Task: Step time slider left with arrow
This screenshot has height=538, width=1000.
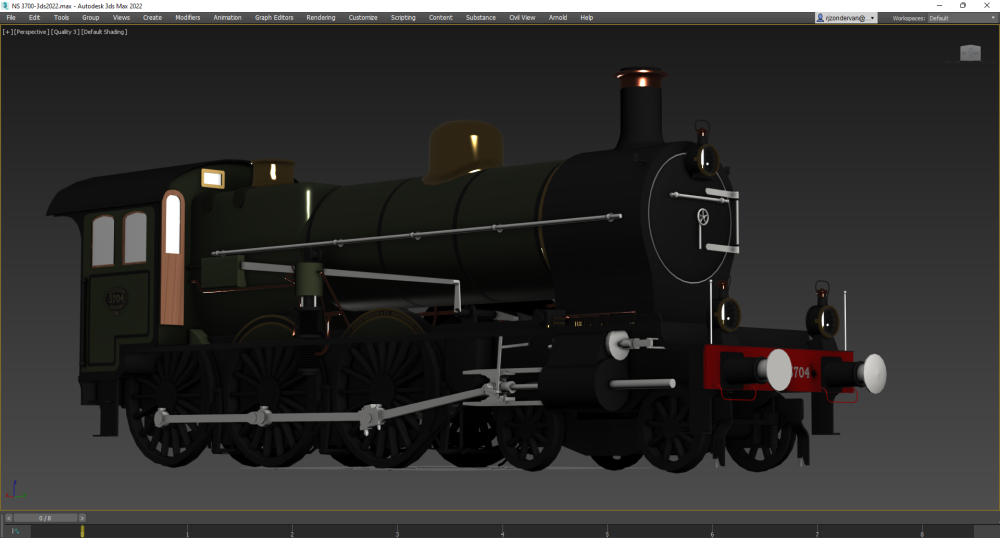Action: [x=9, y=518]
